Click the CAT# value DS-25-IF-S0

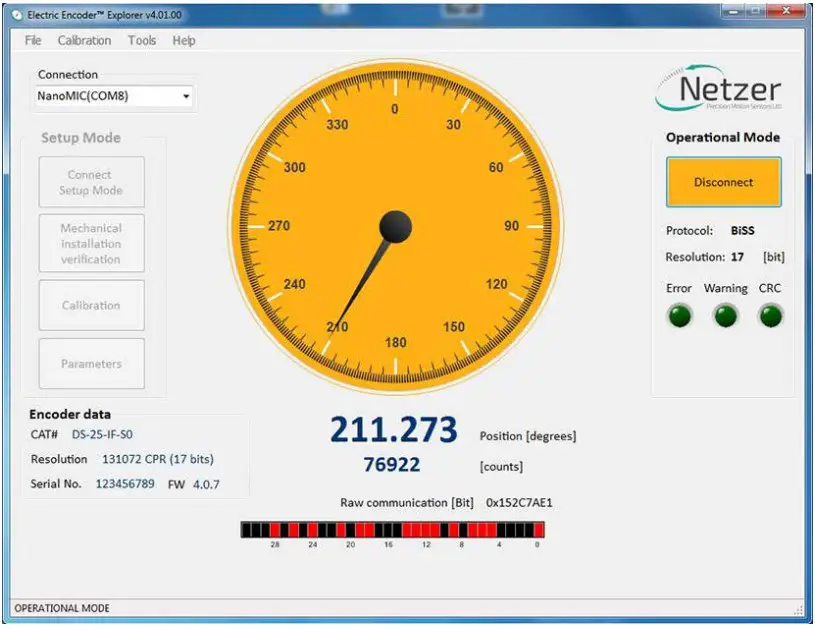click(x=102, y=434)
